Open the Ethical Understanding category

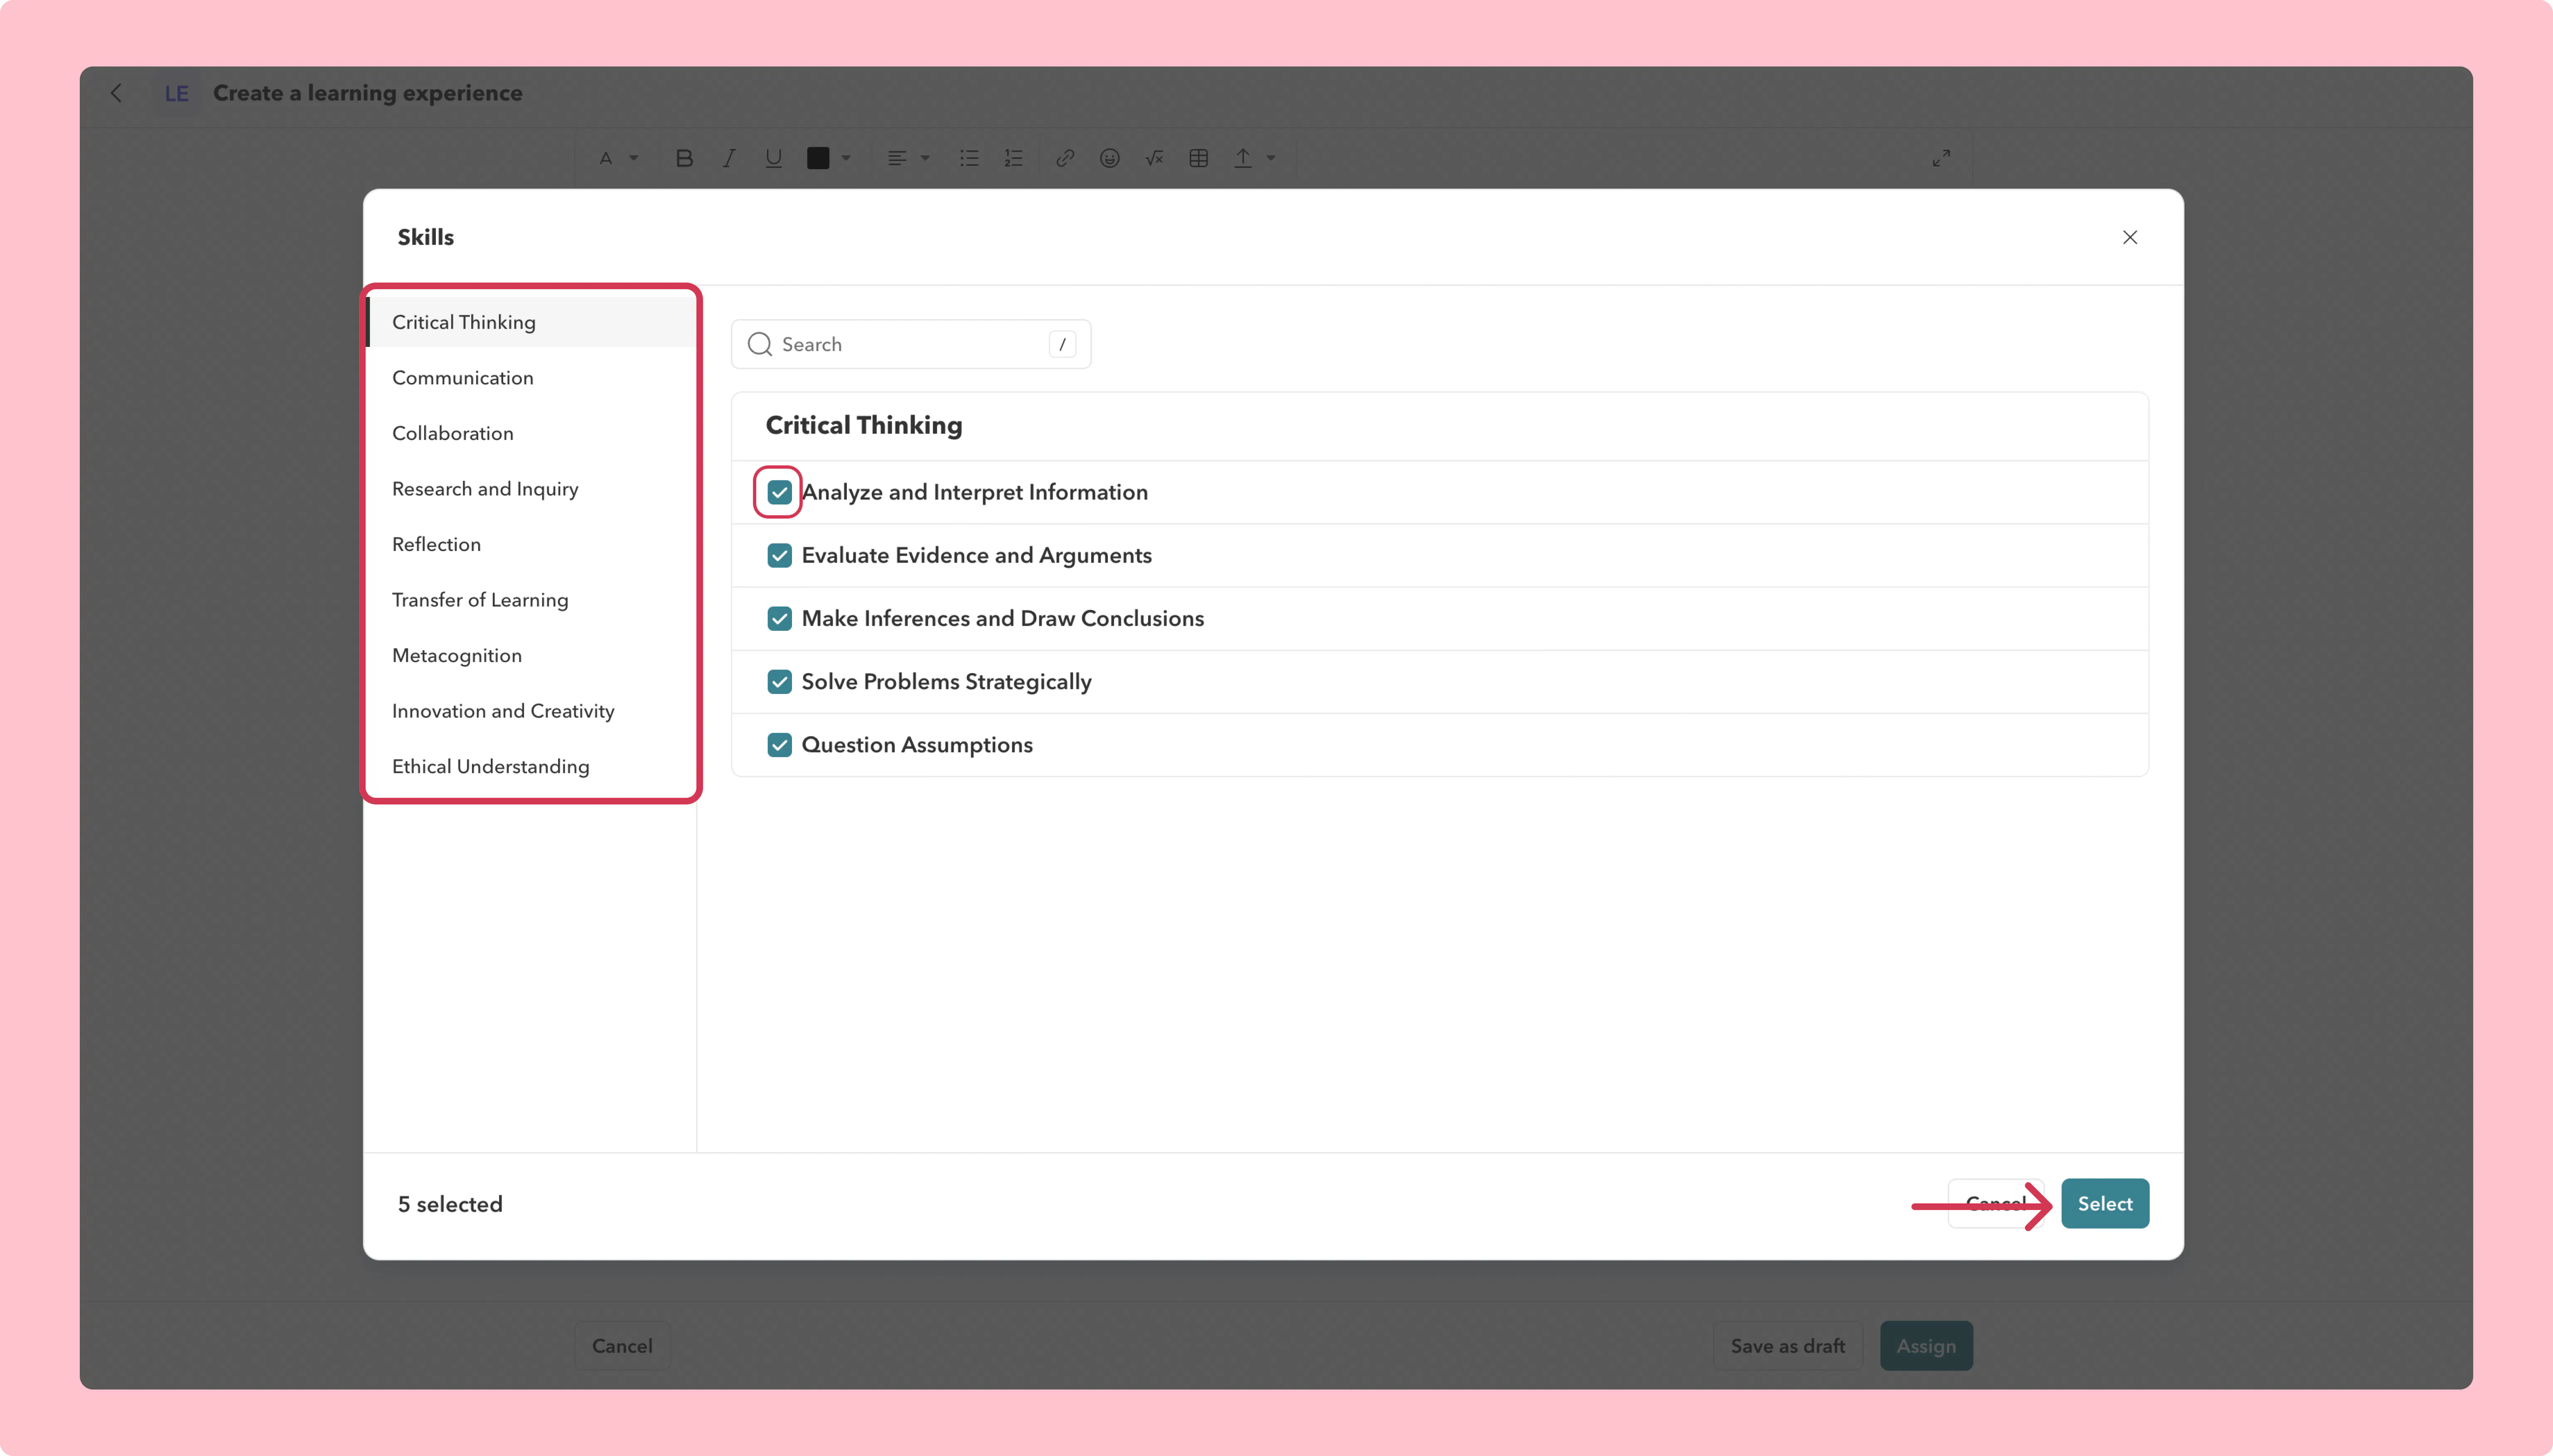pyautogui.click(x=531, y=766)
